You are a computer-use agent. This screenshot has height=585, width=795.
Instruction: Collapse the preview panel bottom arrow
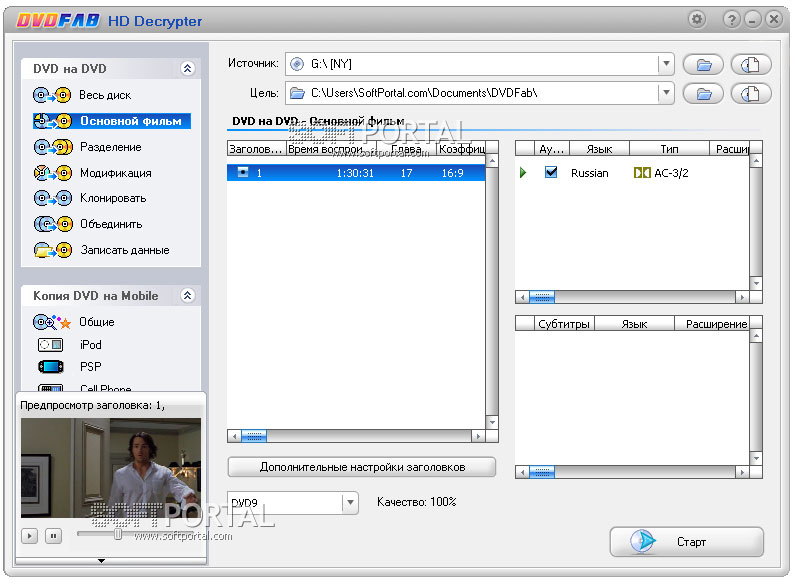101,561
